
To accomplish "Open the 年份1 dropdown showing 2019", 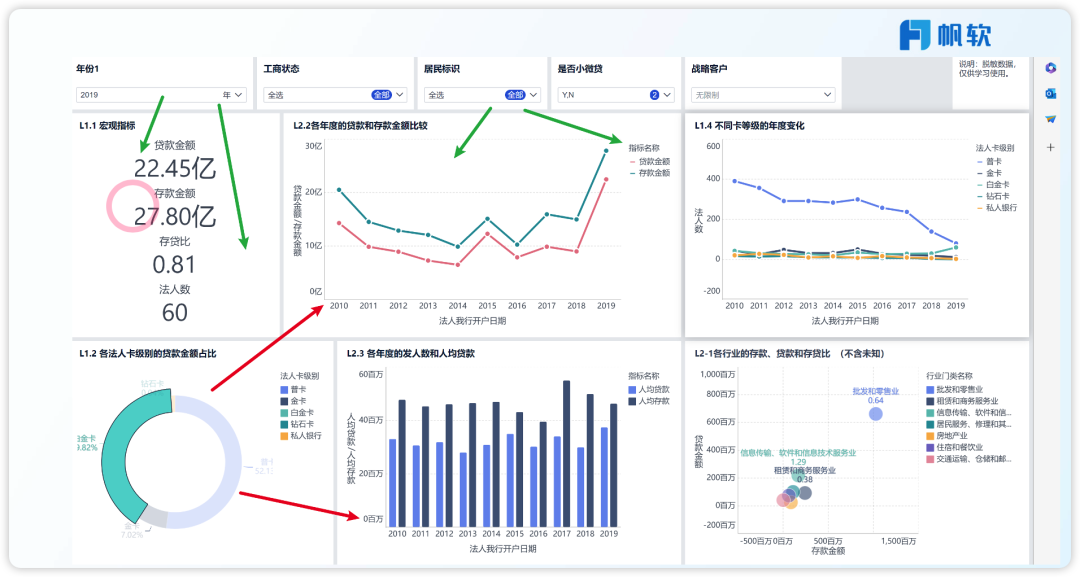I will 160,95.
